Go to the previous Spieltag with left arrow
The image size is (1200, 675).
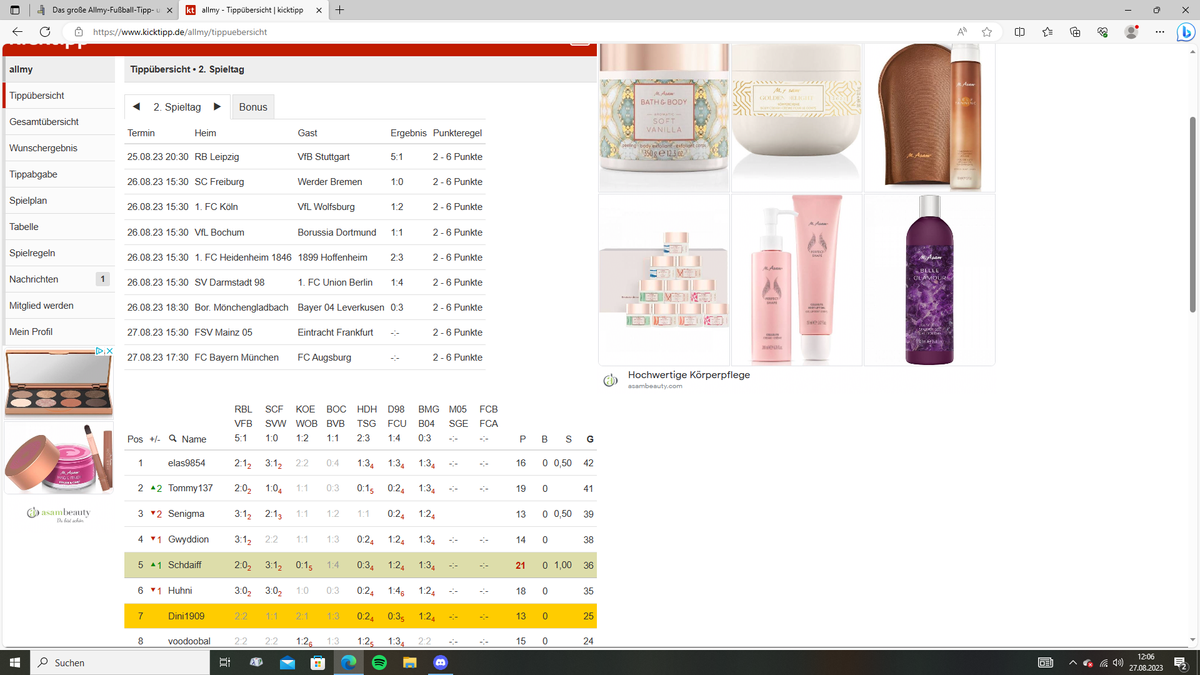pyautogui.click(x=137, y=107)
